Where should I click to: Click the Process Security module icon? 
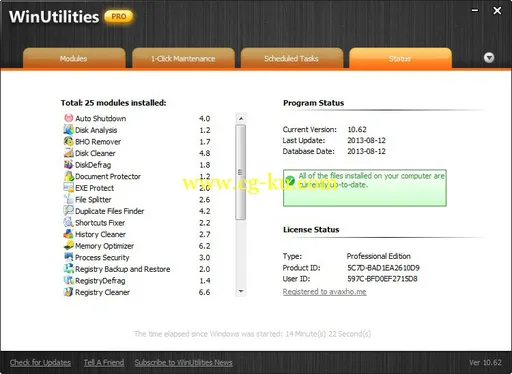[x=69, y=257]
